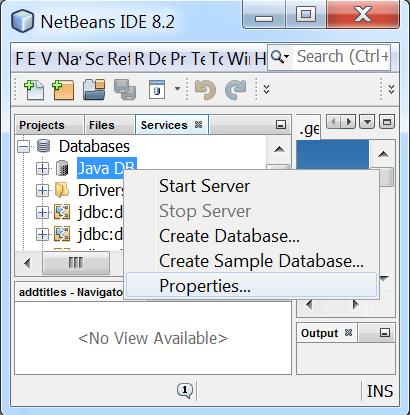Click the .ge editor document tab
Image resolution: width=410 pixels, height=415 pixels.
coord(309,129)
